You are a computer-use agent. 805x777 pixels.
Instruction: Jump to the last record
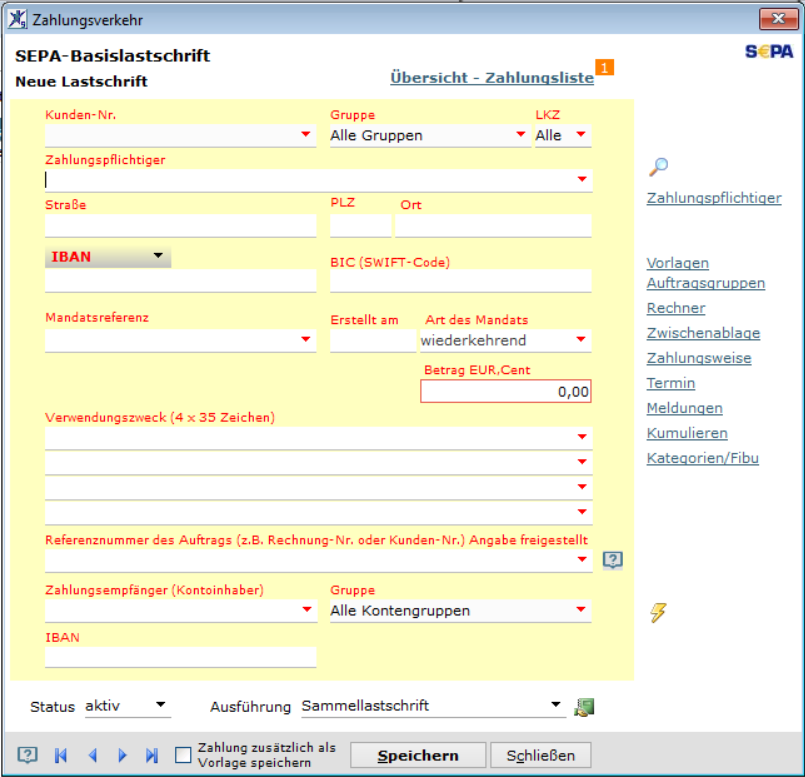point(152,755)
